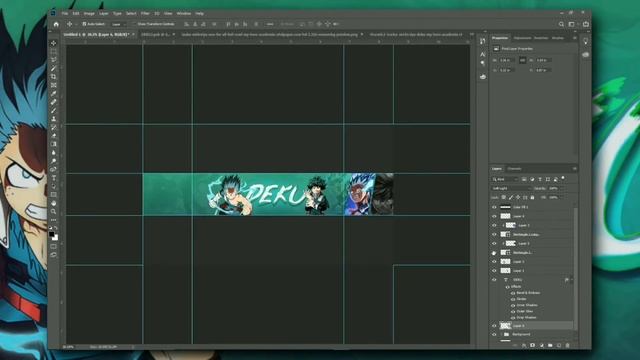640x360 pixels.
Task: Select the Move tool in toolbar
Action: (53, 43)
